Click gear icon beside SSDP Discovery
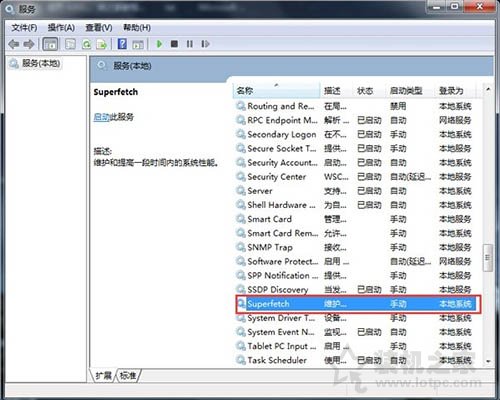 coord(241,289)
